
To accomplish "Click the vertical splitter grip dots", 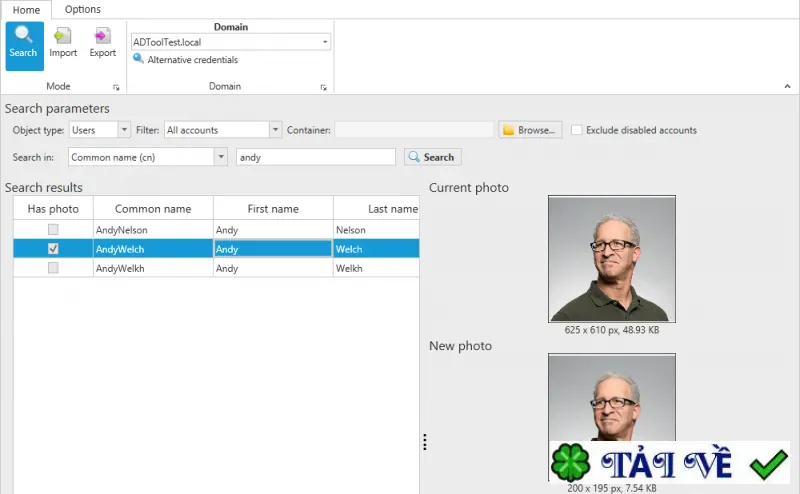I will point(424,442).
